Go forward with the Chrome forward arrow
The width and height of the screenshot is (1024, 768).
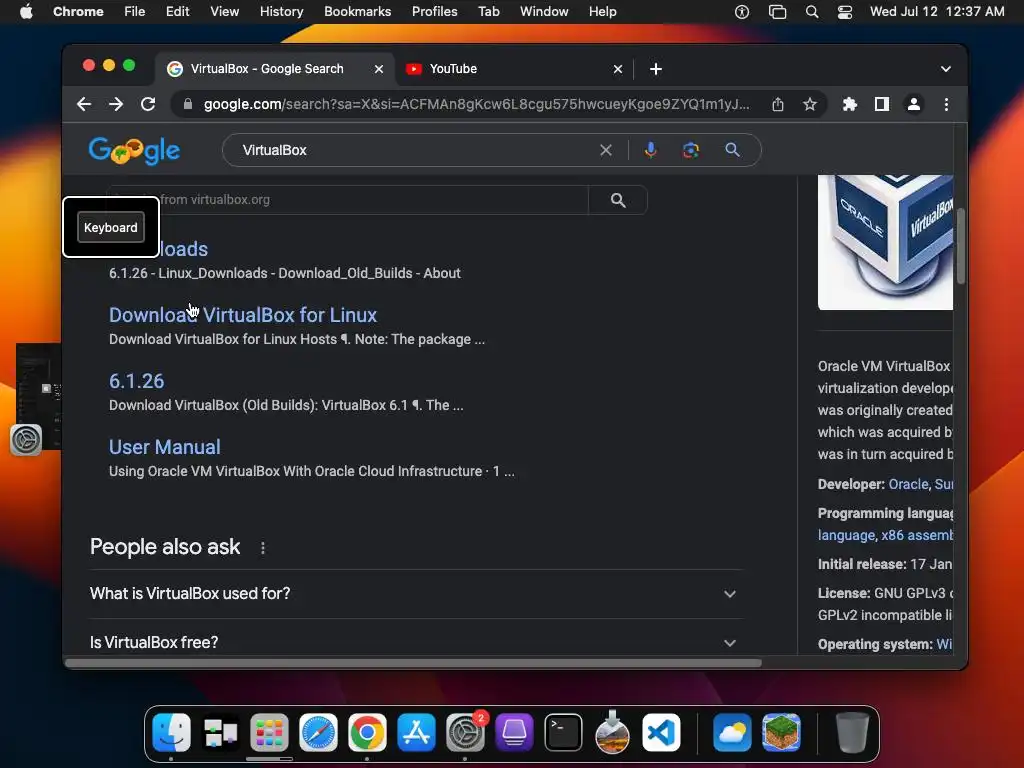pos(116,104)
